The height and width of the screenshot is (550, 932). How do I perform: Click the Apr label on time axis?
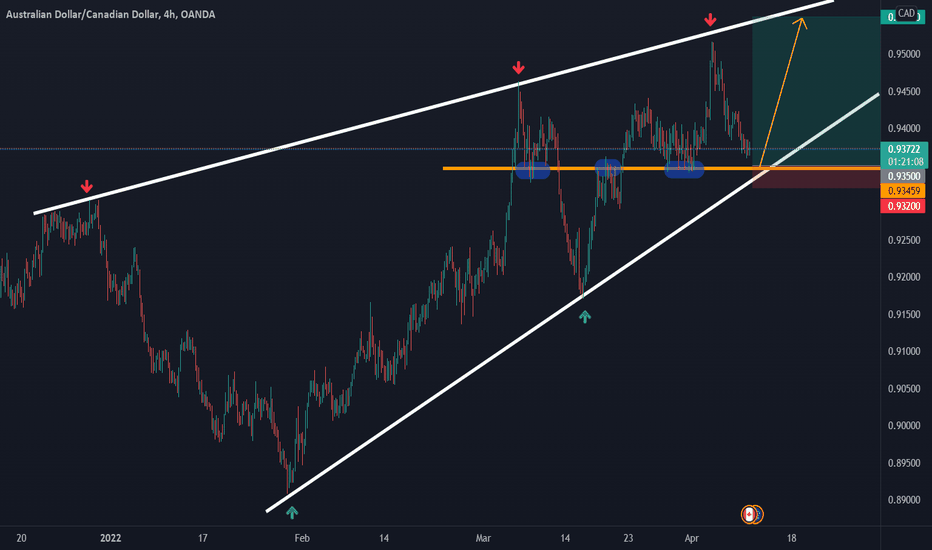pos(691,538)
